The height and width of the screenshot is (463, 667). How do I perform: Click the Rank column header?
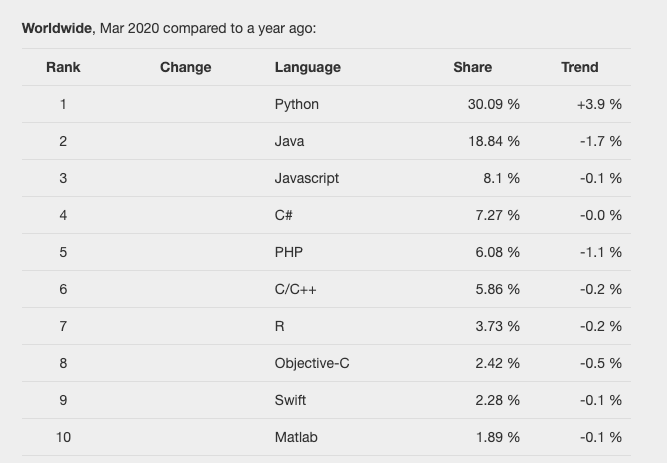click(x=63, y=67)
